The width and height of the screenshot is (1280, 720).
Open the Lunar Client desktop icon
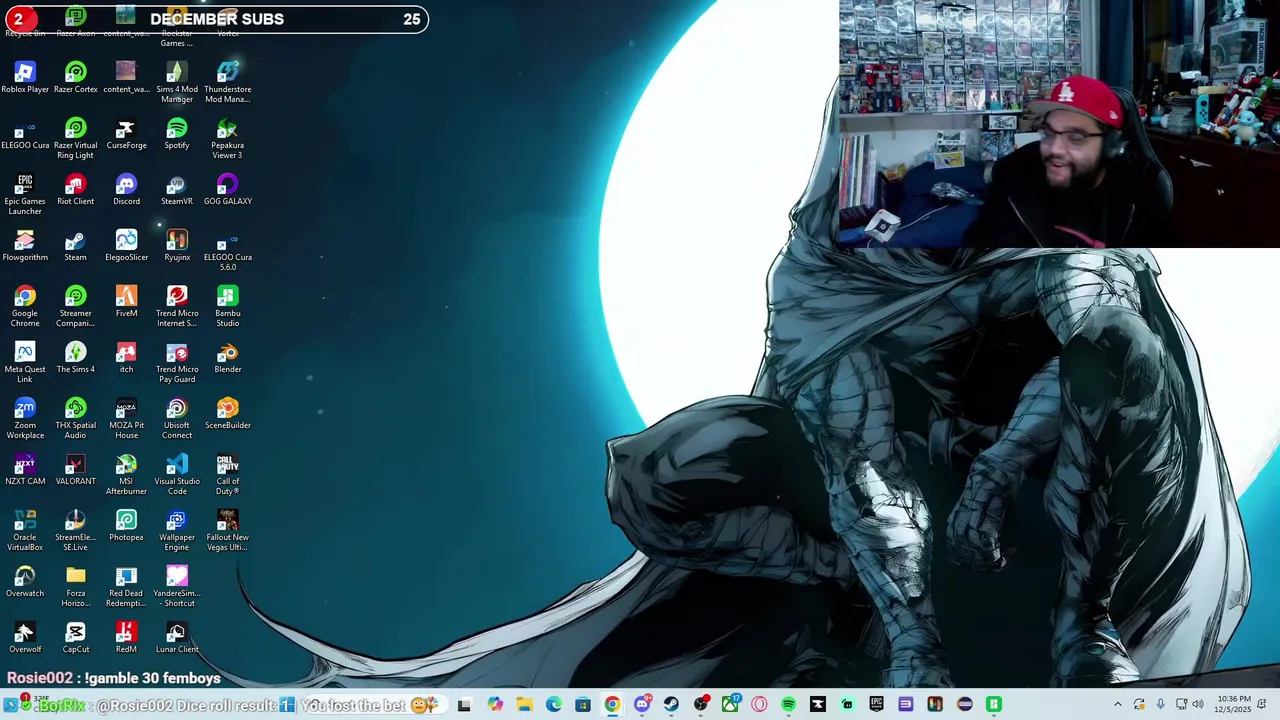click(x=177, y=638)
